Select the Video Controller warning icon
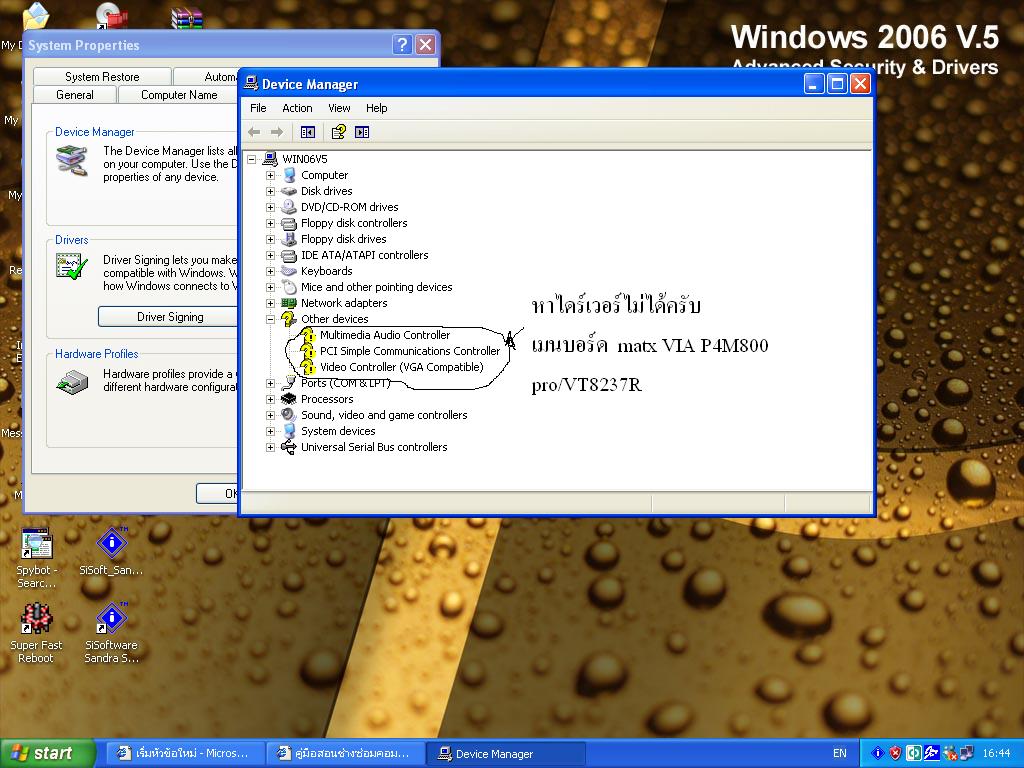The height and width of the screenshot is (768, 1024). pos(308,367)
